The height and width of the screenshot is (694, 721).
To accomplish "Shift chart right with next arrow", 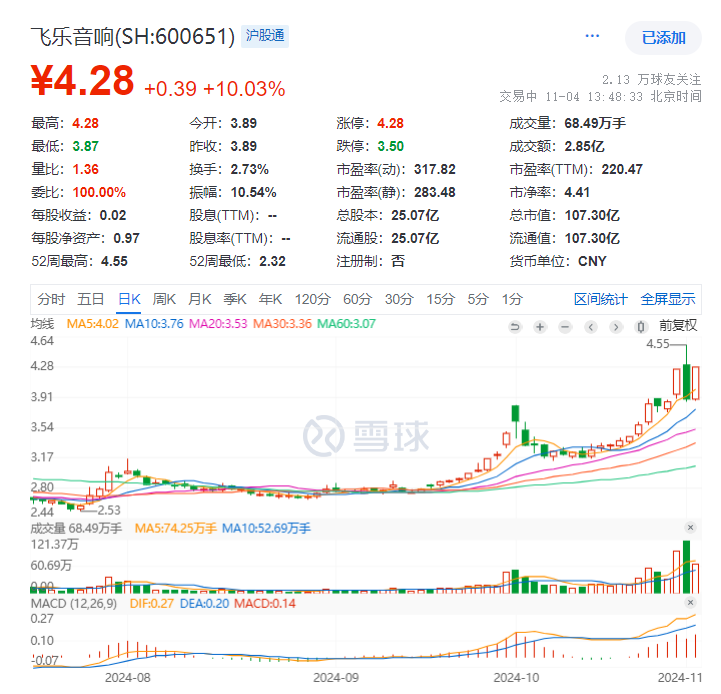I will click(x=616, y=327).
